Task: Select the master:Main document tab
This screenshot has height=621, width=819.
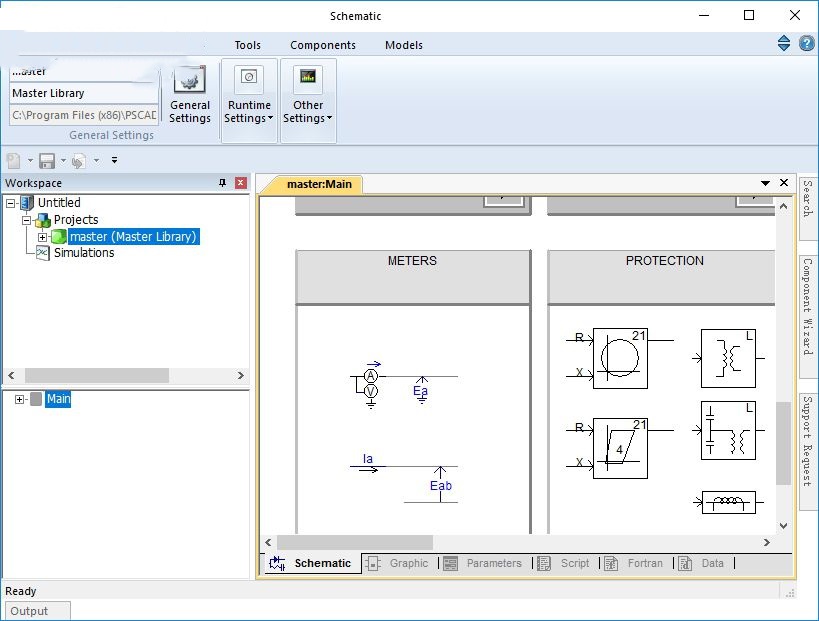Action: point(319,184)
